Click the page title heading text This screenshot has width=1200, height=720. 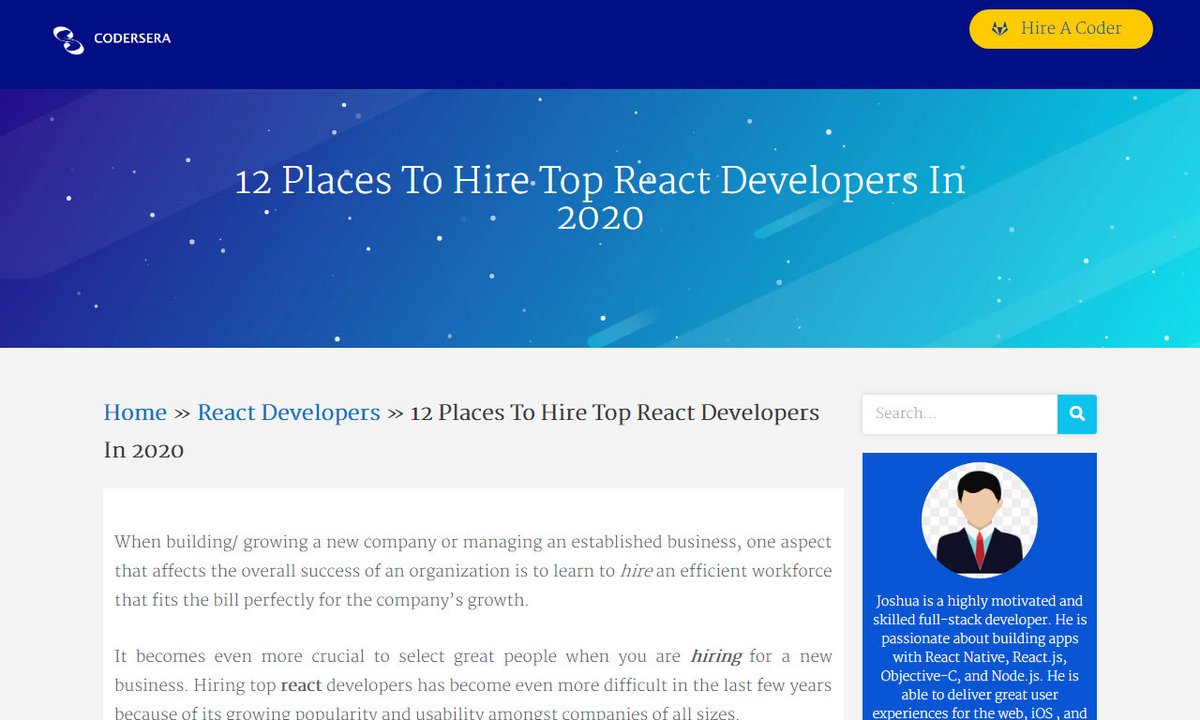tap(600, 198)
